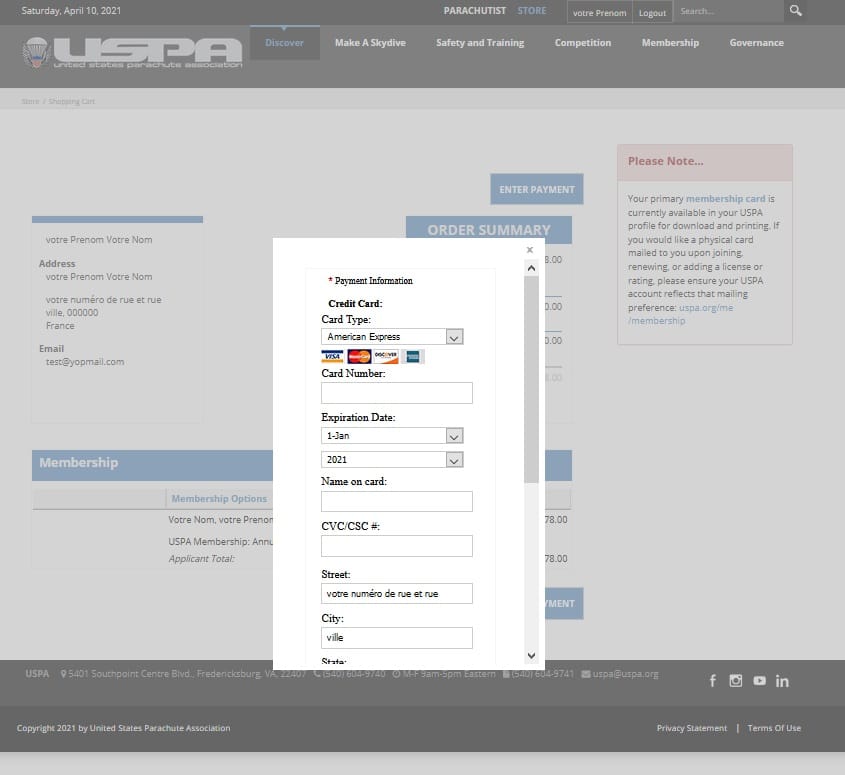Screen dimensions: 845x775
Task: Open Safety and Training menu
Action: tap(480, 43)
